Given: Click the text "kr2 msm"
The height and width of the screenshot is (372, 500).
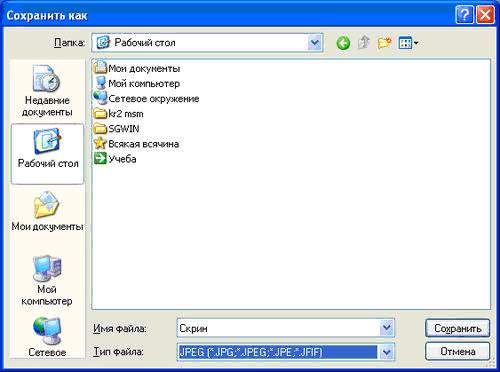Looking at the screenshot, I should click(126, 114).
